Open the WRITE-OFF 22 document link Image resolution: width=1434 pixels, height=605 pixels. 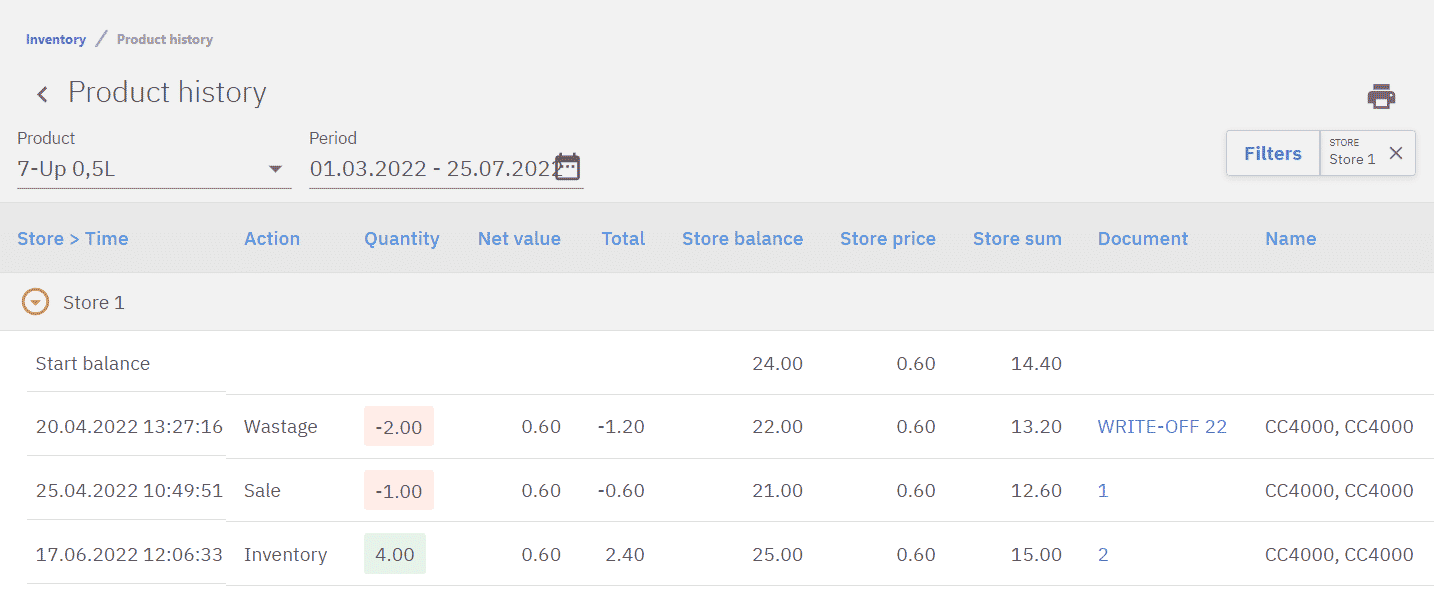(1162, 427)
